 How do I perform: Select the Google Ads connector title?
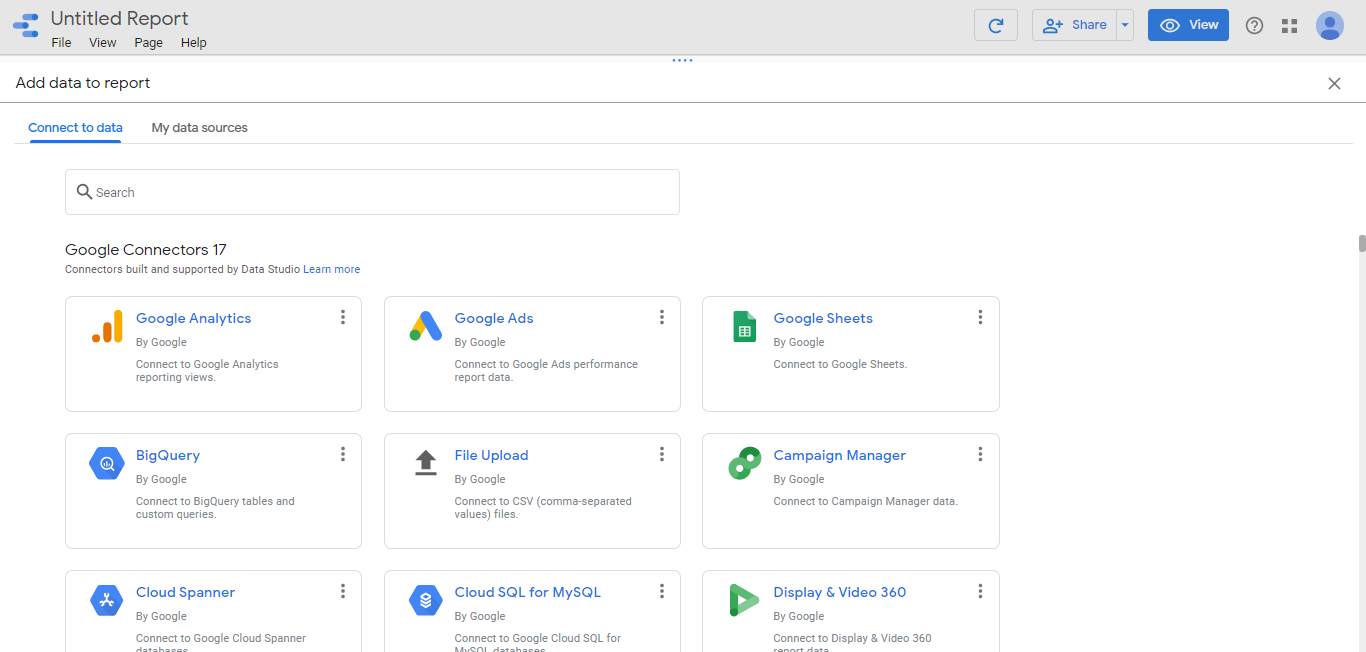(x=494, y=318)
